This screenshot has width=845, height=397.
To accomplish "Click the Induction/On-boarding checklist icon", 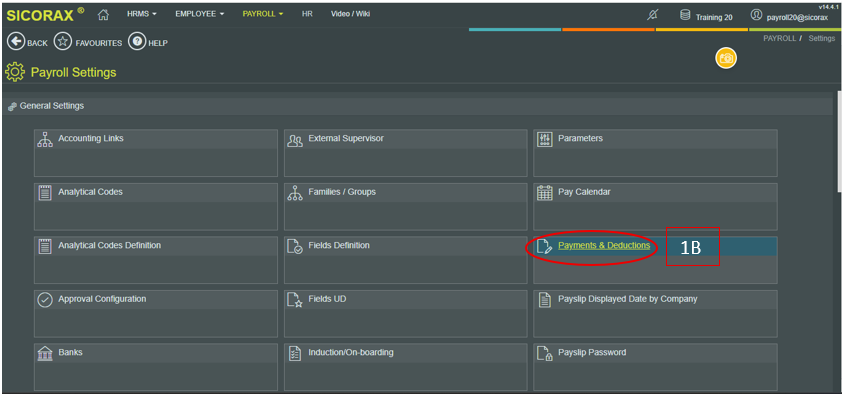I will [295, 353].
